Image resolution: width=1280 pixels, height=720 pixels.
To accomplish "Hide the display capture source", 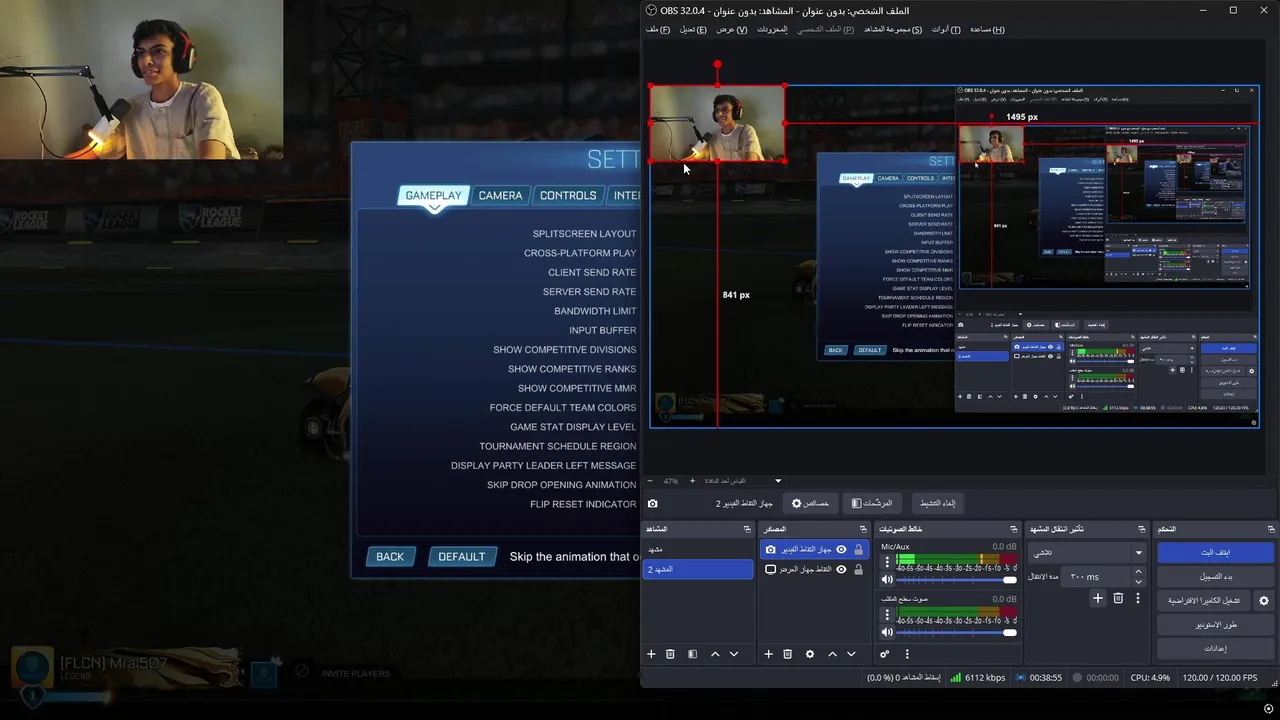I will click(x=841, y=569).
